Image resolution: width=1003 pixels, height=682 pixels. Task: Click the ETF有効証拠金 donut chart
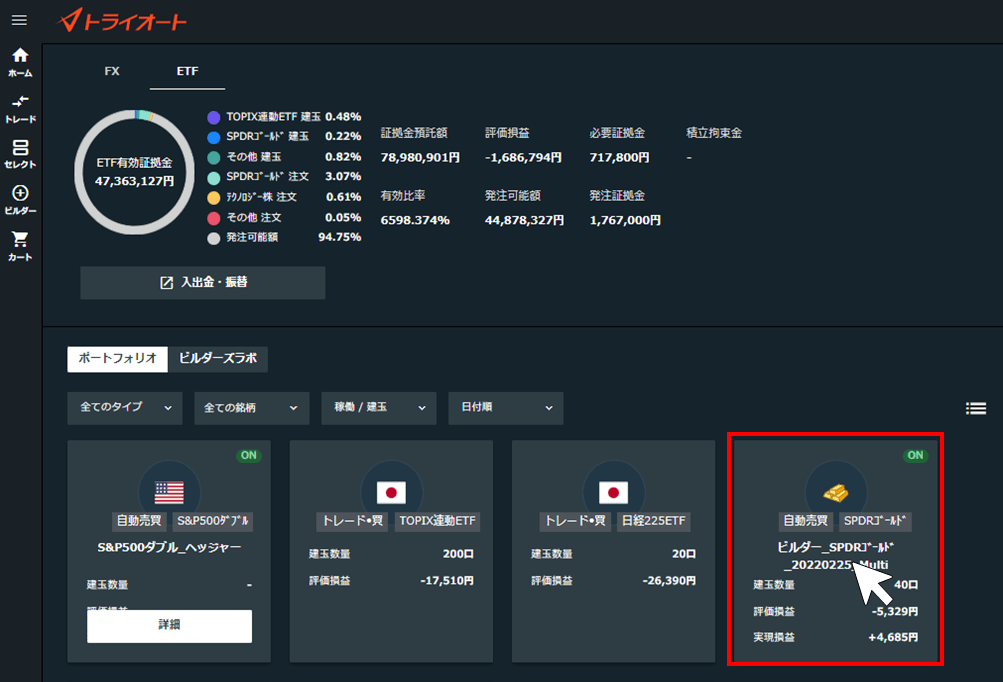point(134,172)
